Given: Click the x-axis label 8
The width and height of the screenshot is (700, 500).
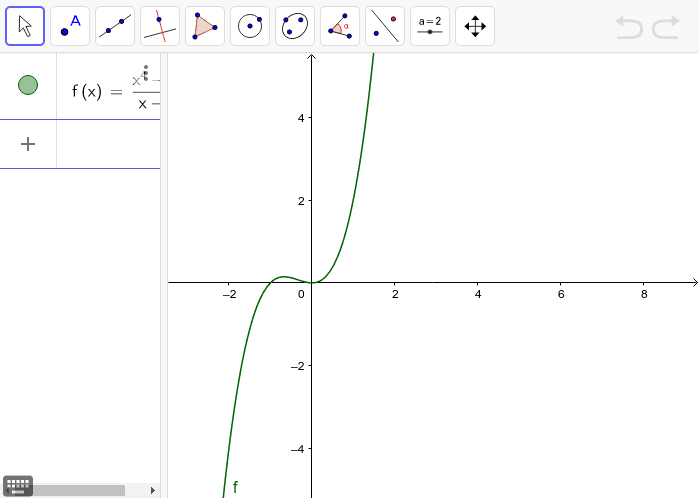Looking at the screenshot, I should pos(644,294).
